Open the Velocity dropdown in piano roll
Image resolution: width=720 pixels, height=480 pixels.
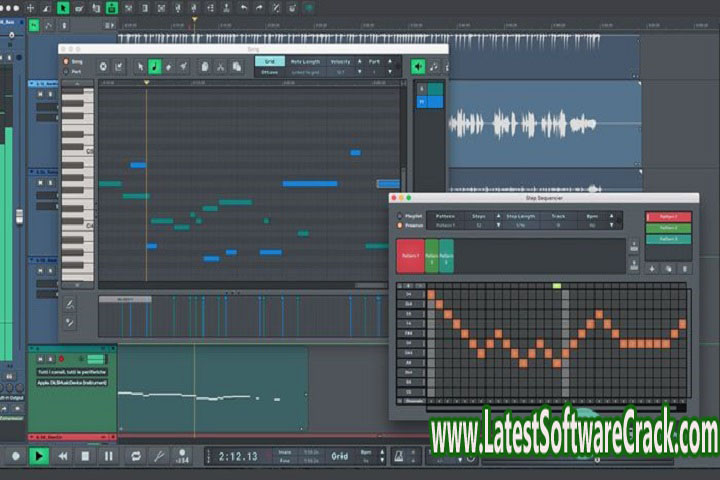coord(343,72)
